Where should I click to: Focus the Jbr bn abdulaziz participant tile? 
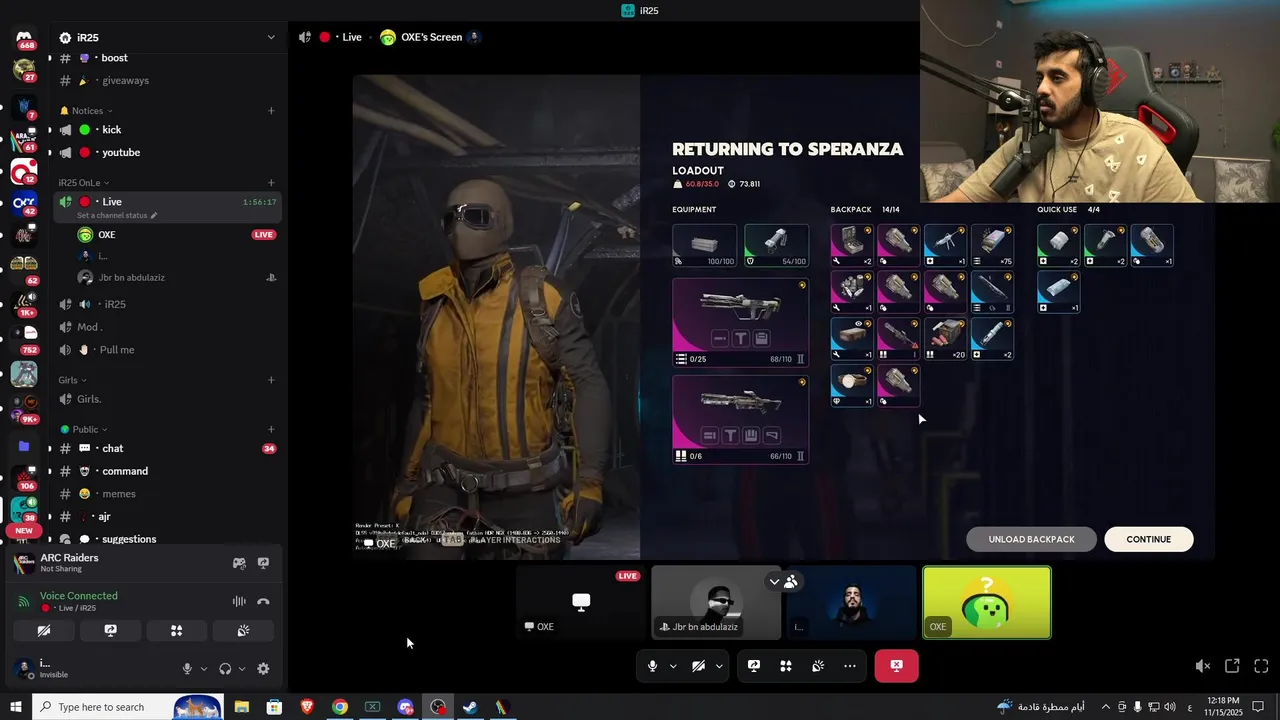(x=716, y=603)
